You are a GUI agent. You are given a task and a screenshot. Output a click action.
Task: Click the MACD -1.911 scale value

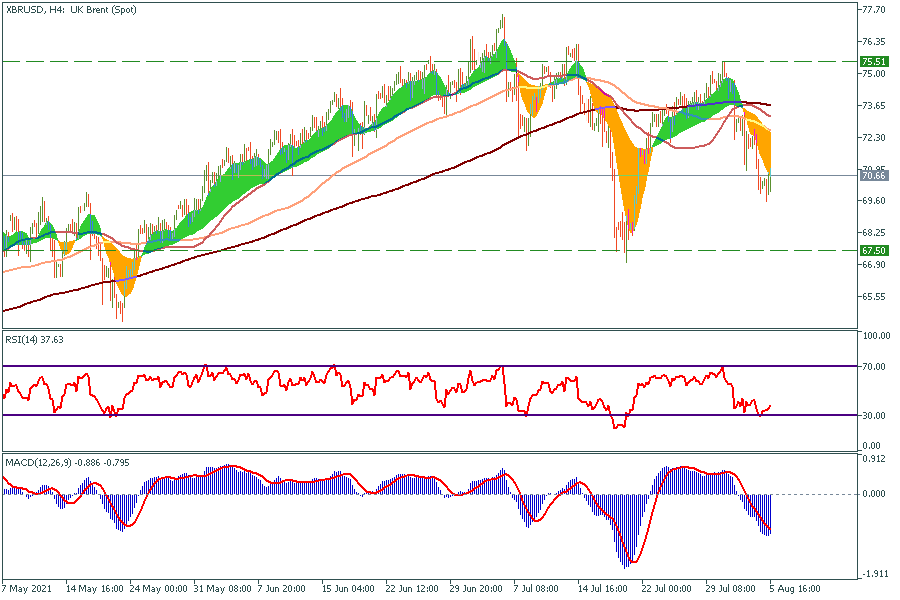coord(873,575)
